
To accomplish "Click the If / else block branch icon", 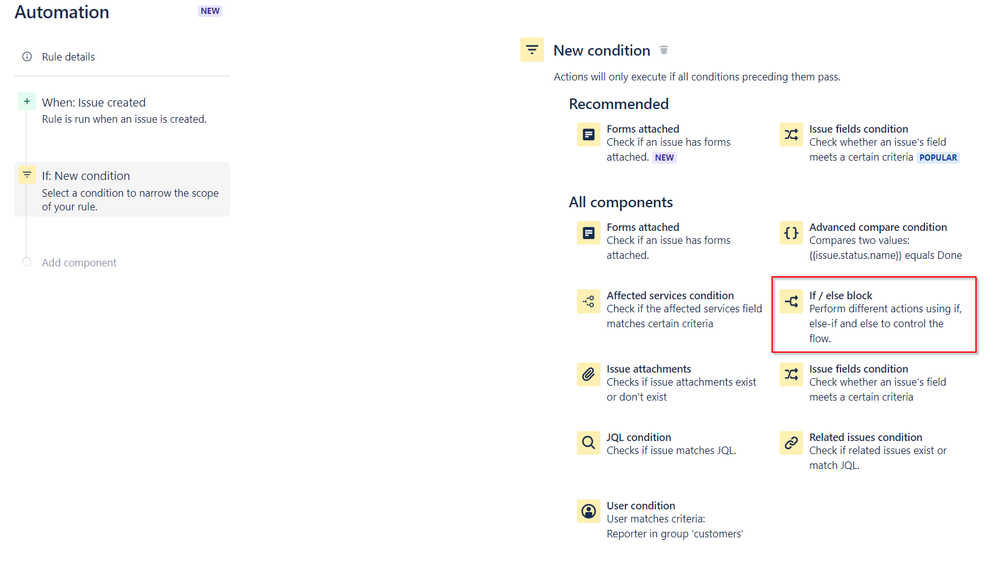I will click(x=790, y=301).
